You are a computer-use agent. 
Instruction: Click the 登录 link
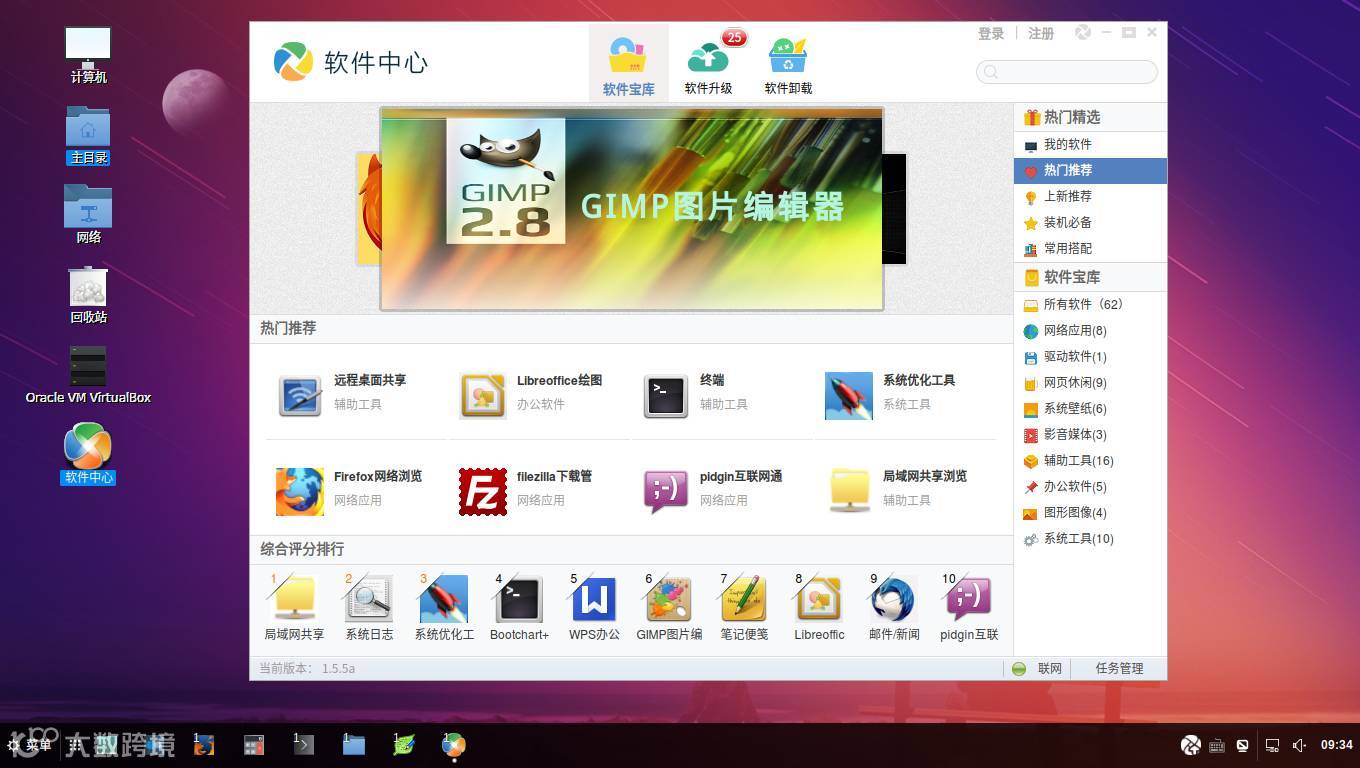point(991,33)
